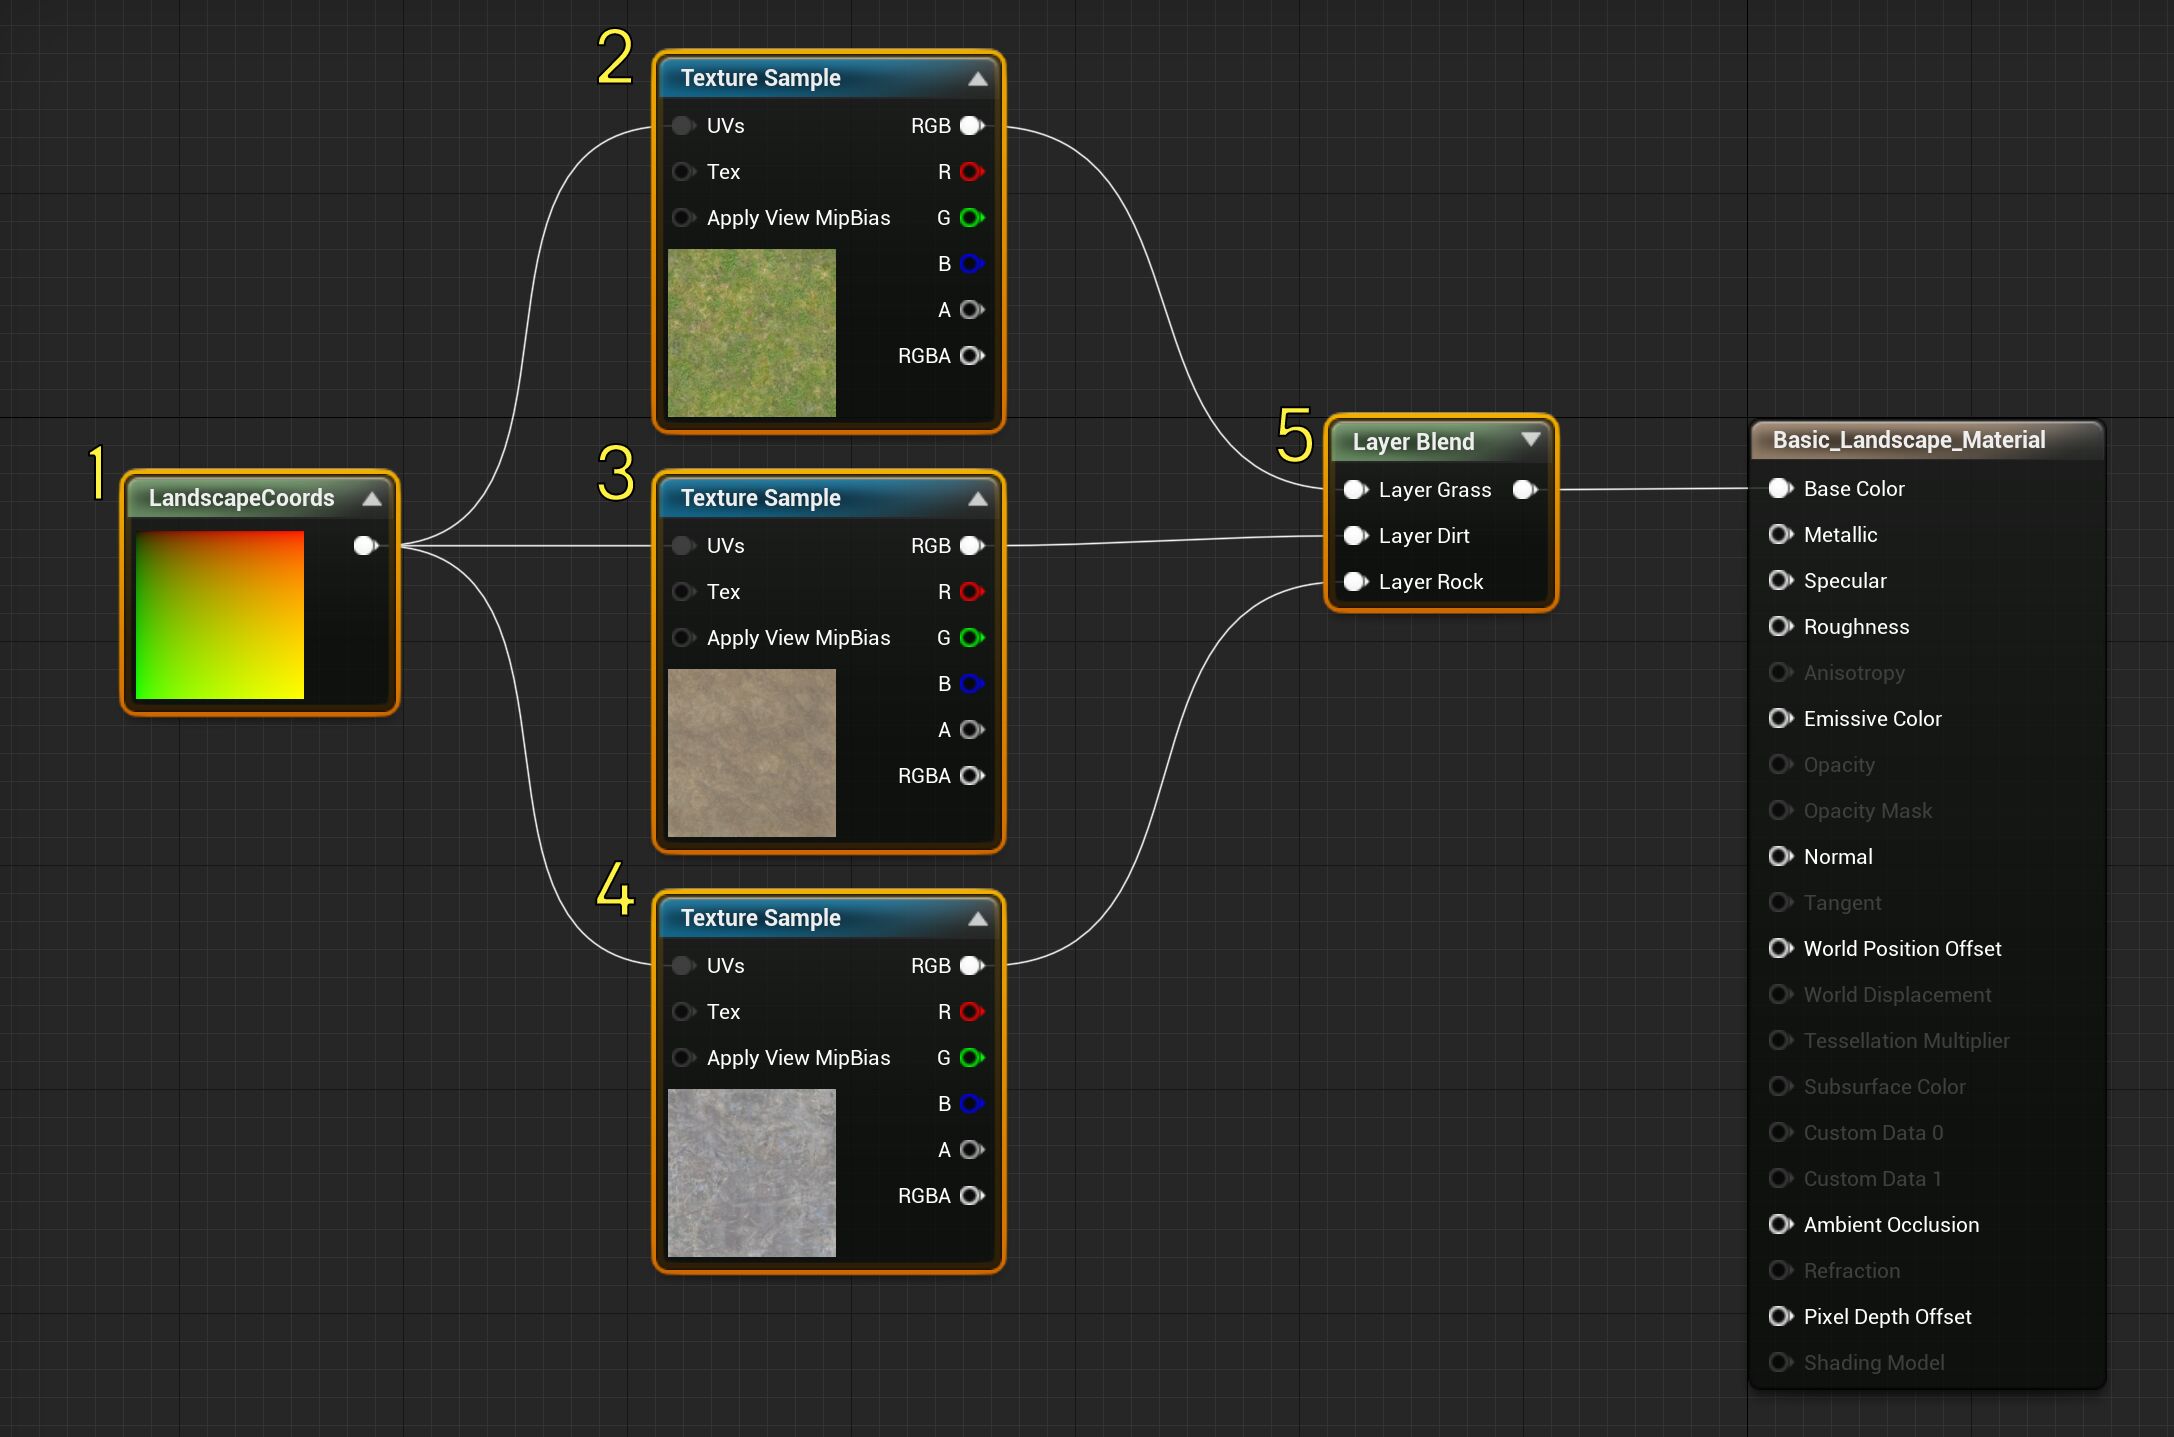This screenshot has height=1437, width=2174.
Task: Click the UVs input pin on grass Texture Sample
Action: 684,125
